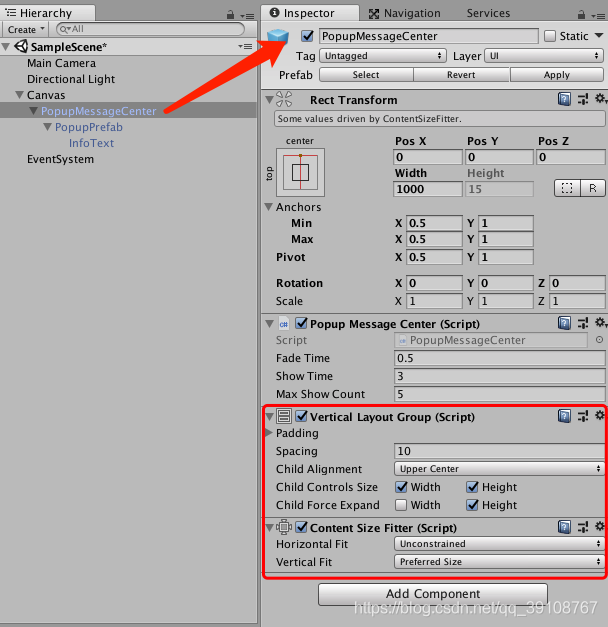Toggle raw edit mode R button
The image size is (608, 627).
[x=593, y=188]
